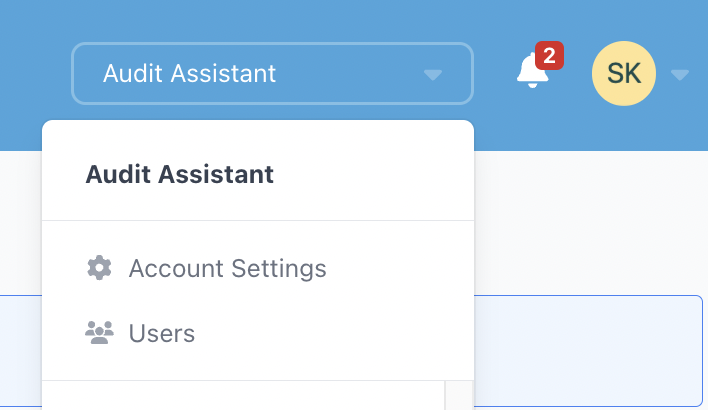Open the notifications bell
708x410 pixels.
(x=533, y=71)
